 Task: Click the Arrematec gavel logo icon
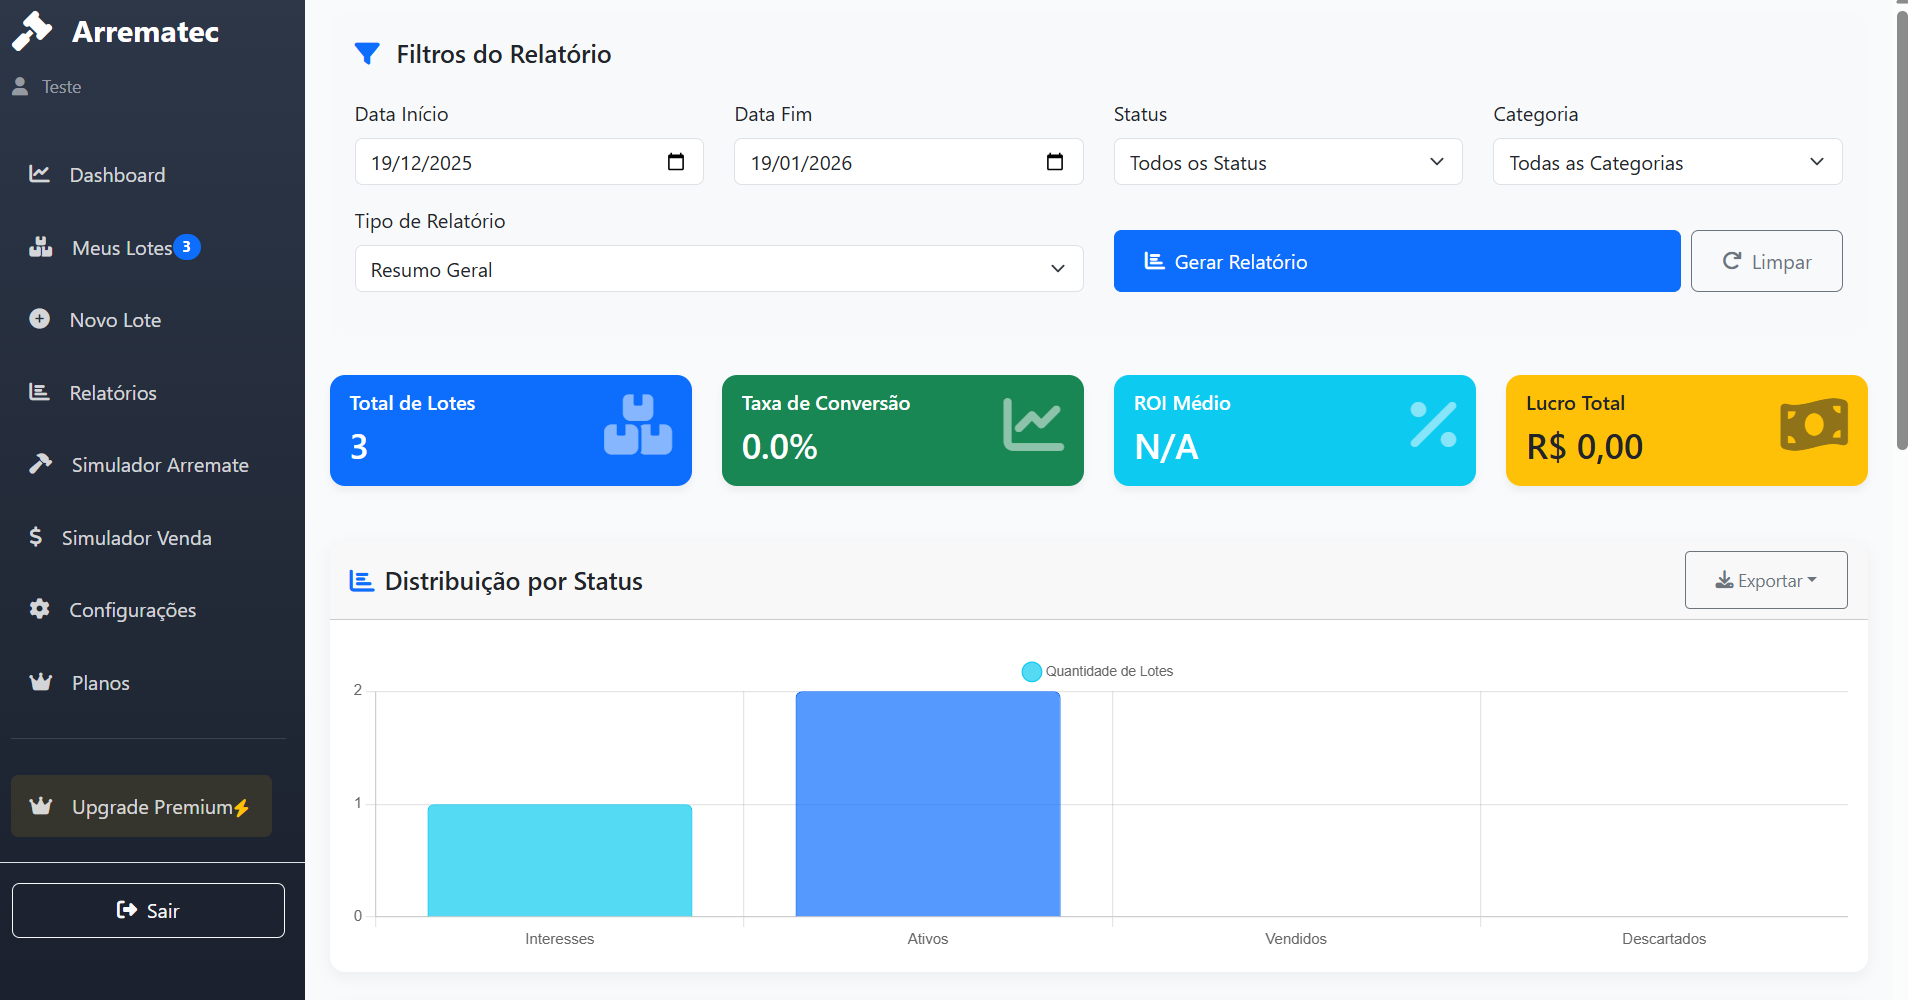tap(32, 31)
